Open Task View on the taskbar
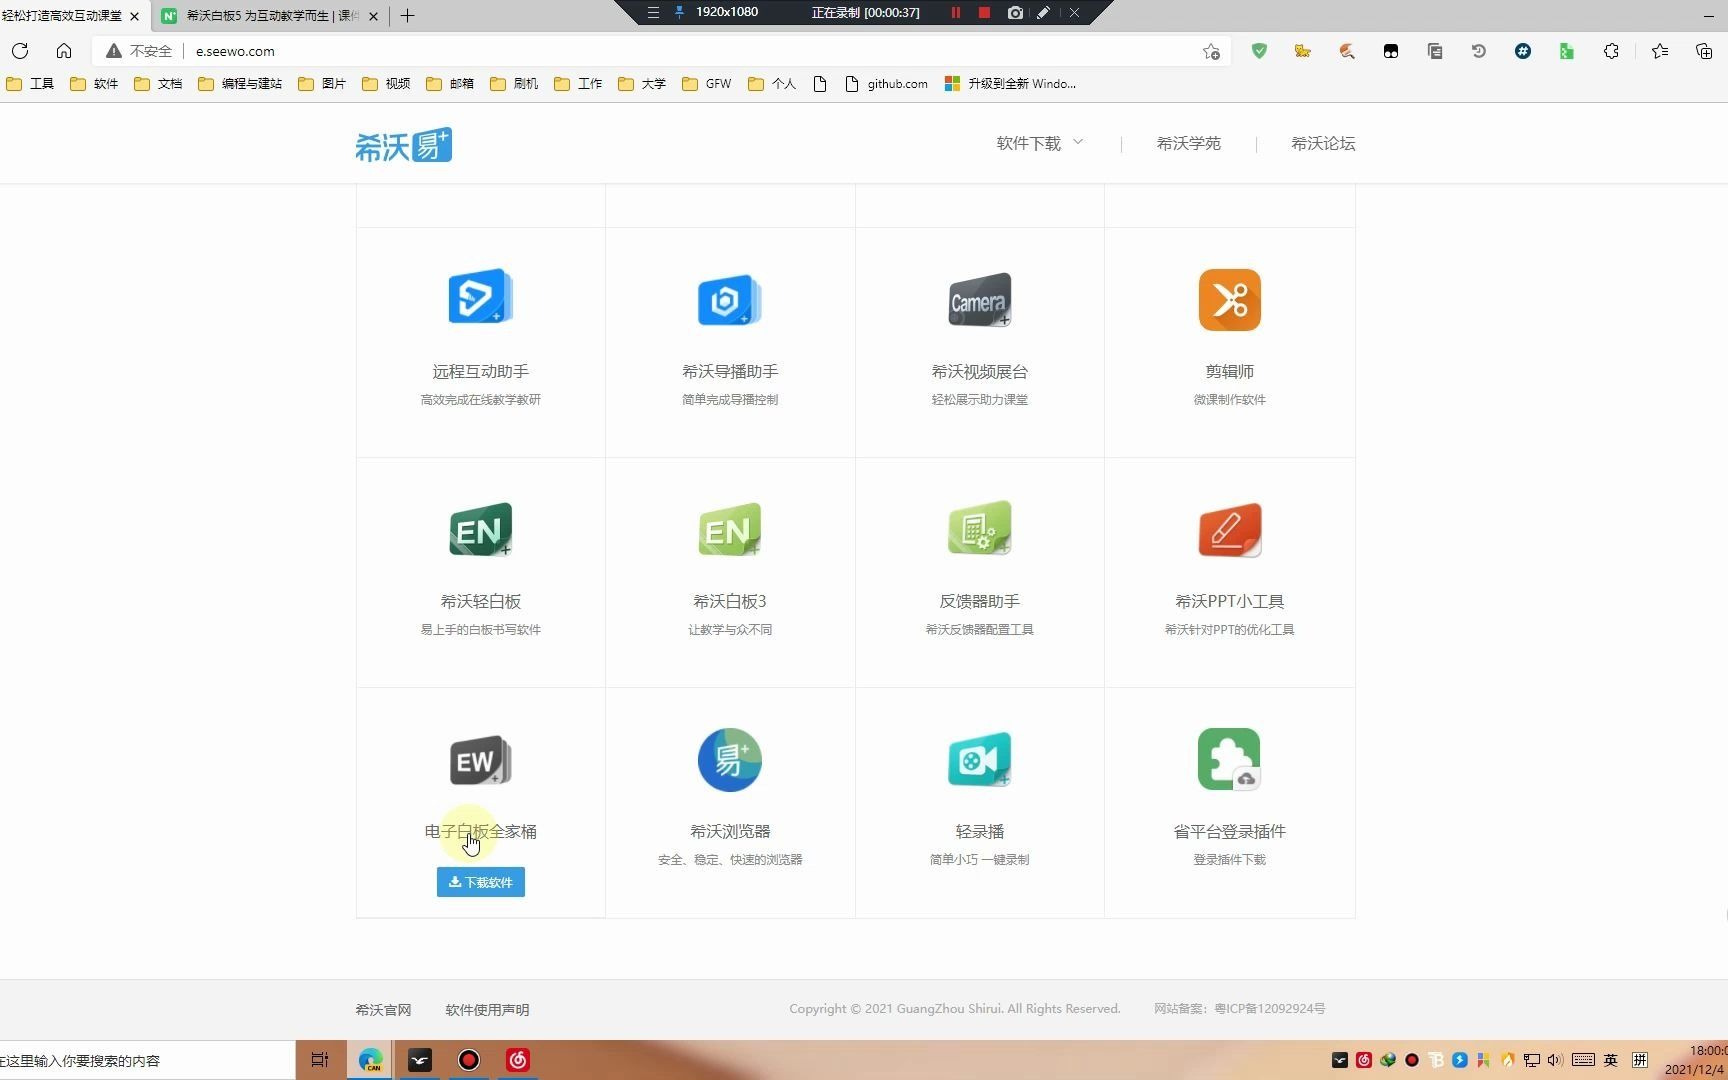This screenshot has height=1080, width=1728. [x=320, y=1060]
